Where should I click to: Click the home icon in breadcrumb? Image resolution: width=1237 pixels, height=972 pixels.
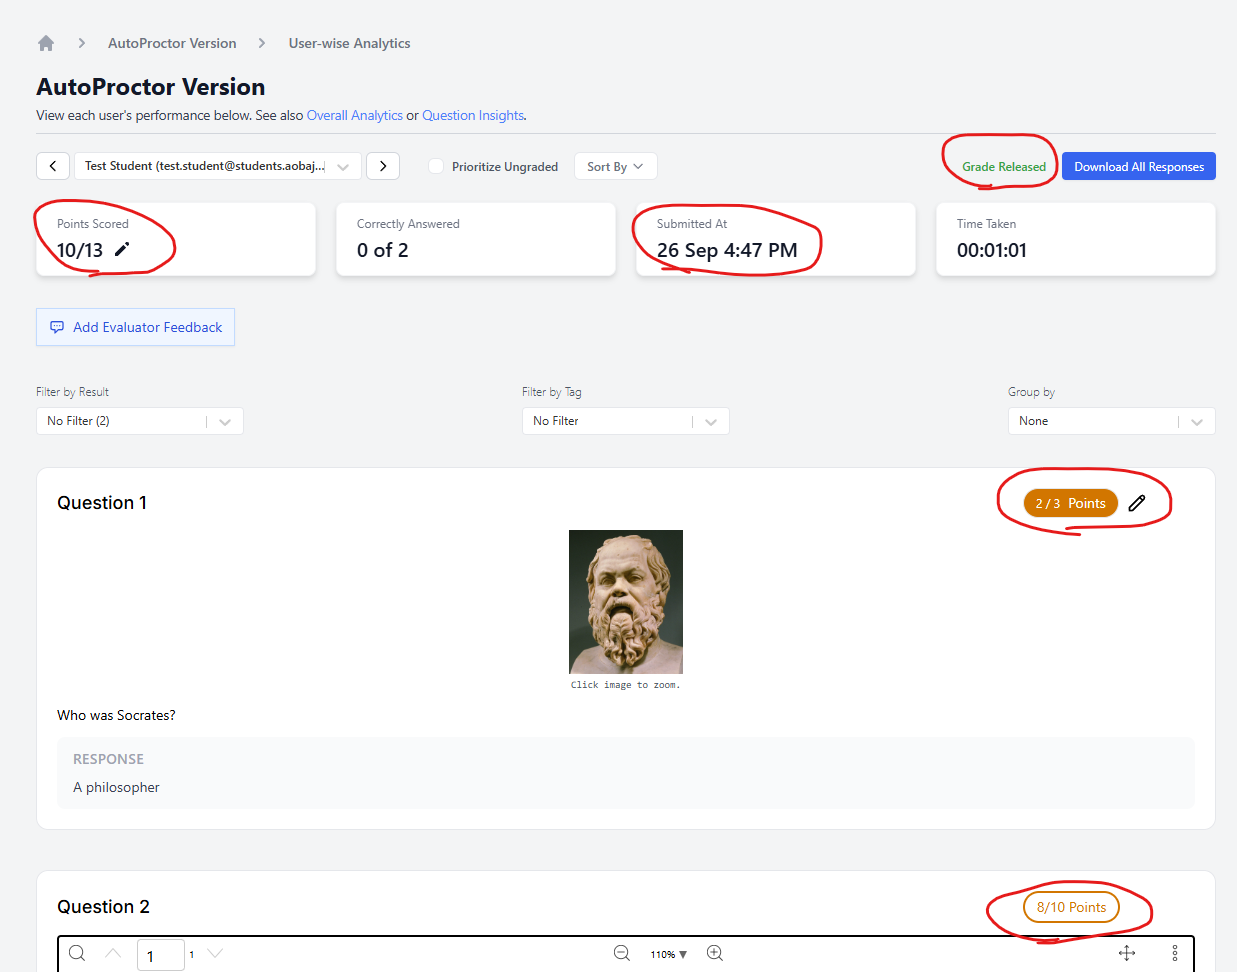46,43
